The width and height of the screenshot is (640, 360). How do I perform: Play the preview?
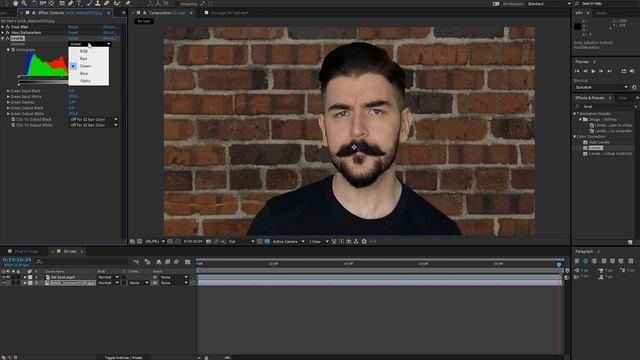click(x=593, y=71)
